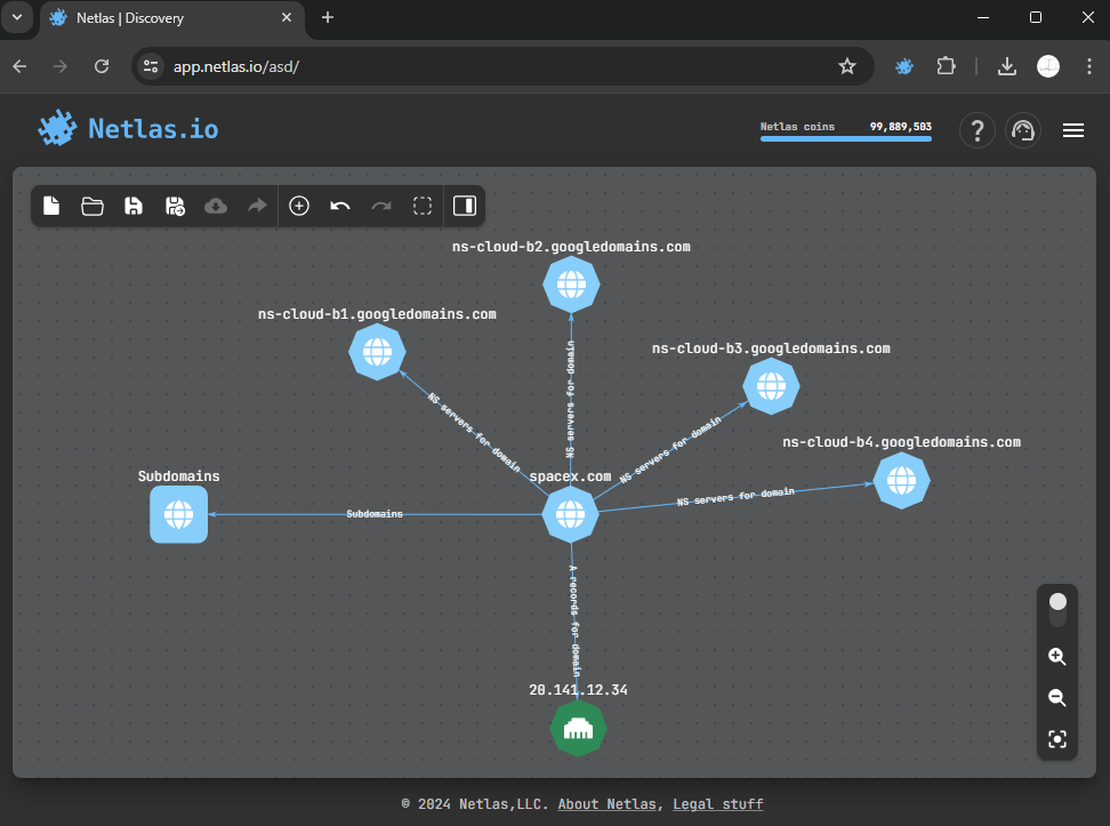Click the zoom slider knob
This screenshot has width=1110, height=826.
[x=1057, y=602]
